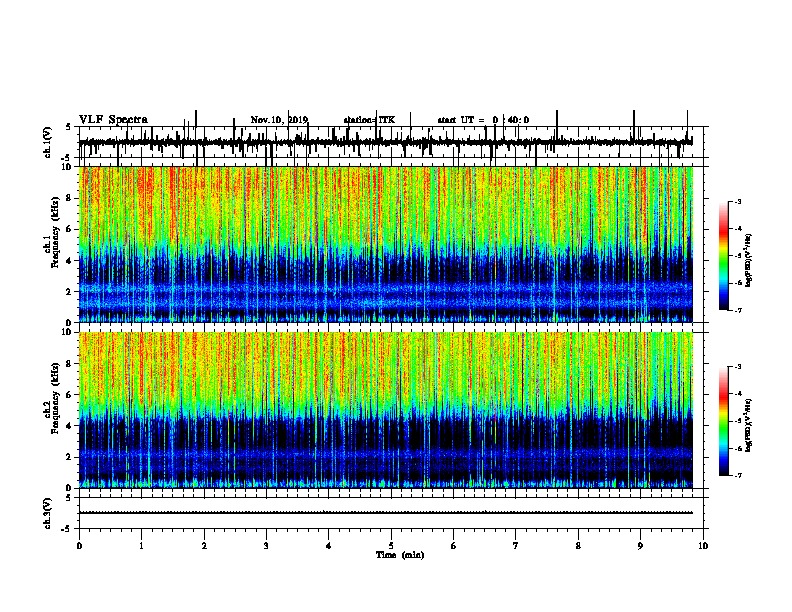Click time axis tick label '8'

point(578,546)
